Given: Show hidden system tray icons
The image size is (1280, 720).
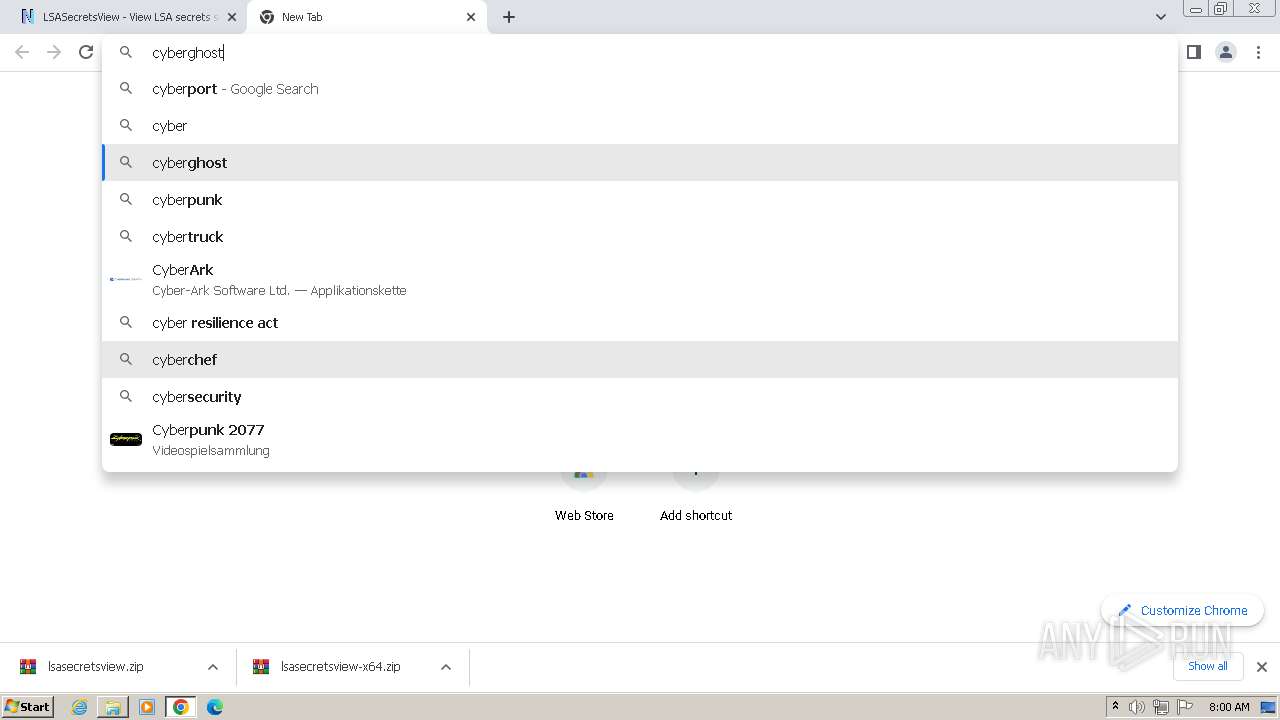Looking at the screenshot, I should pos(1115,707).
